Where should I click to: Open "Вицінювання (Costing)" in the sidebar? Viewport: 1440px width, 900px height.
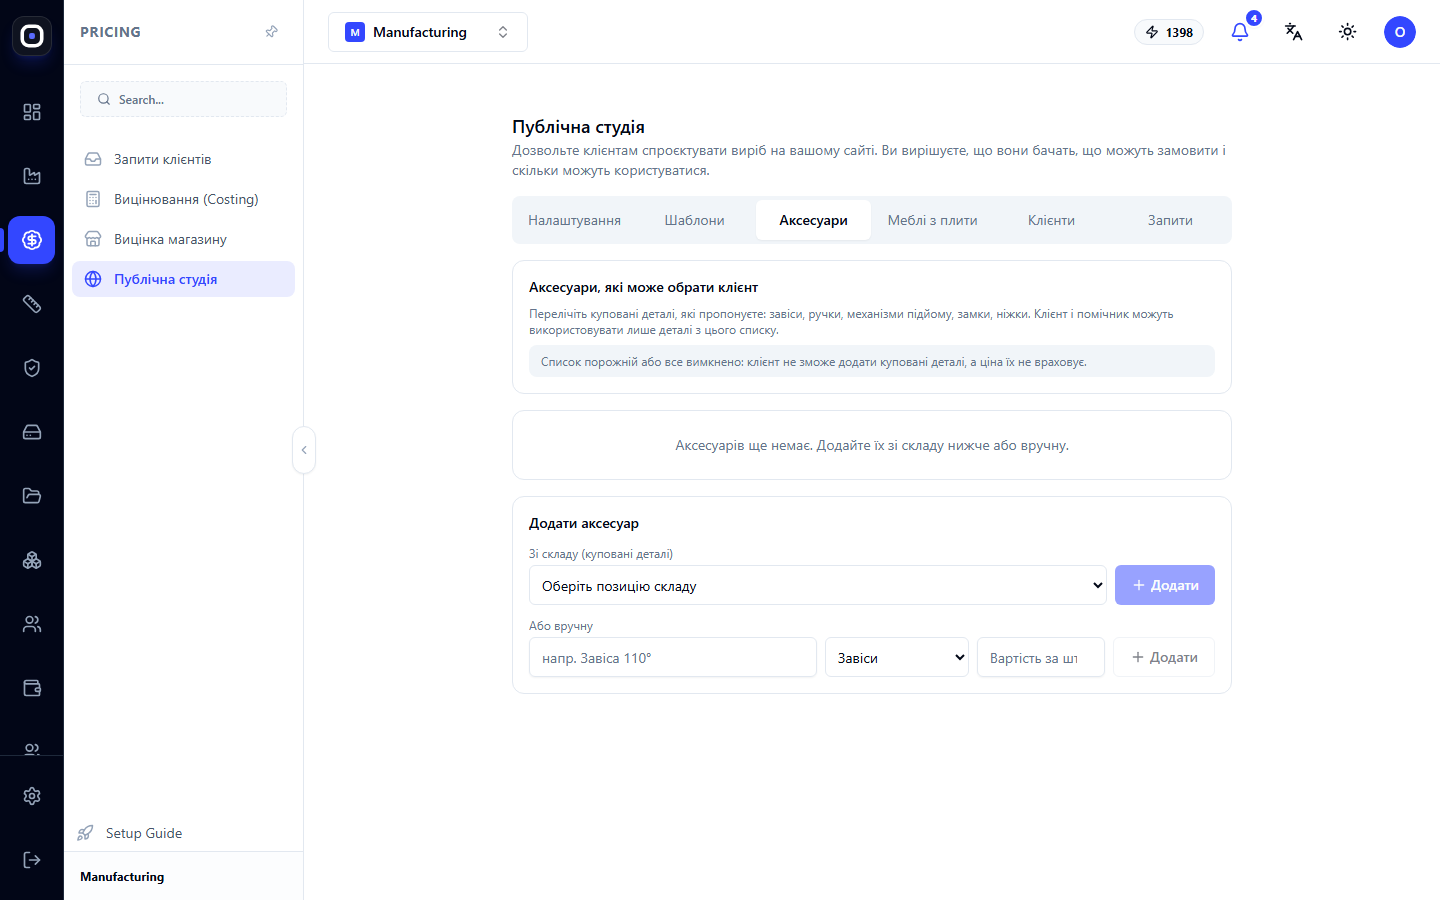[x=184, y=199]
